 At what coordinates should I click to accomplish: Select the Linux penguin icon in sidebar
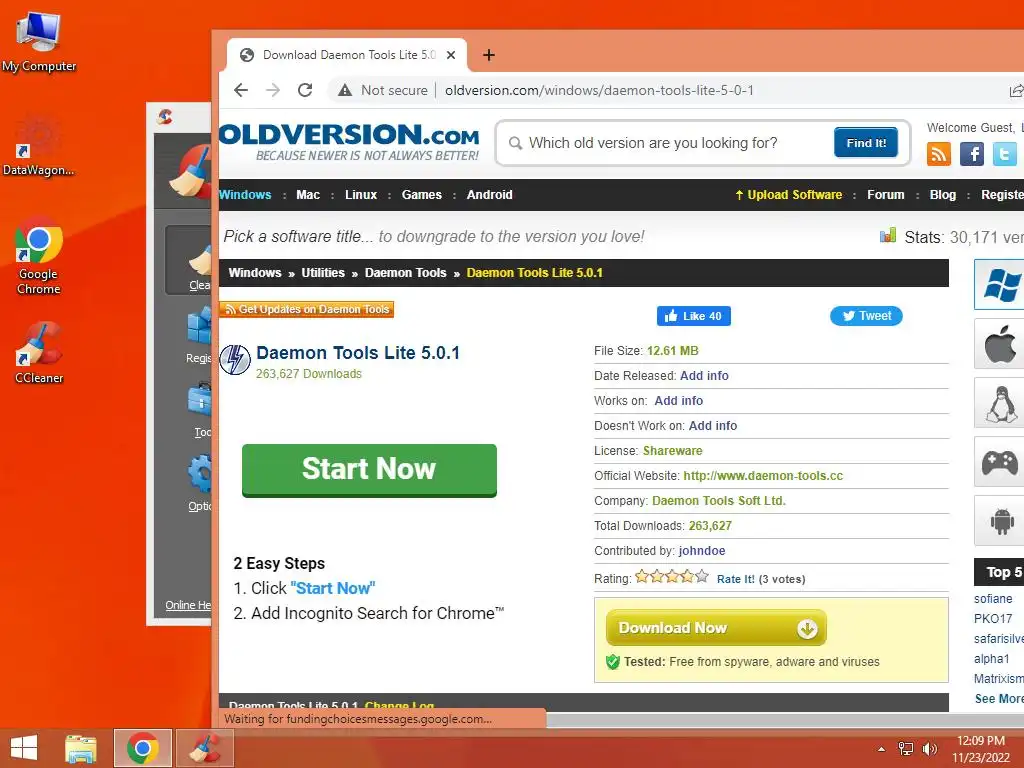click(1000, 402)
